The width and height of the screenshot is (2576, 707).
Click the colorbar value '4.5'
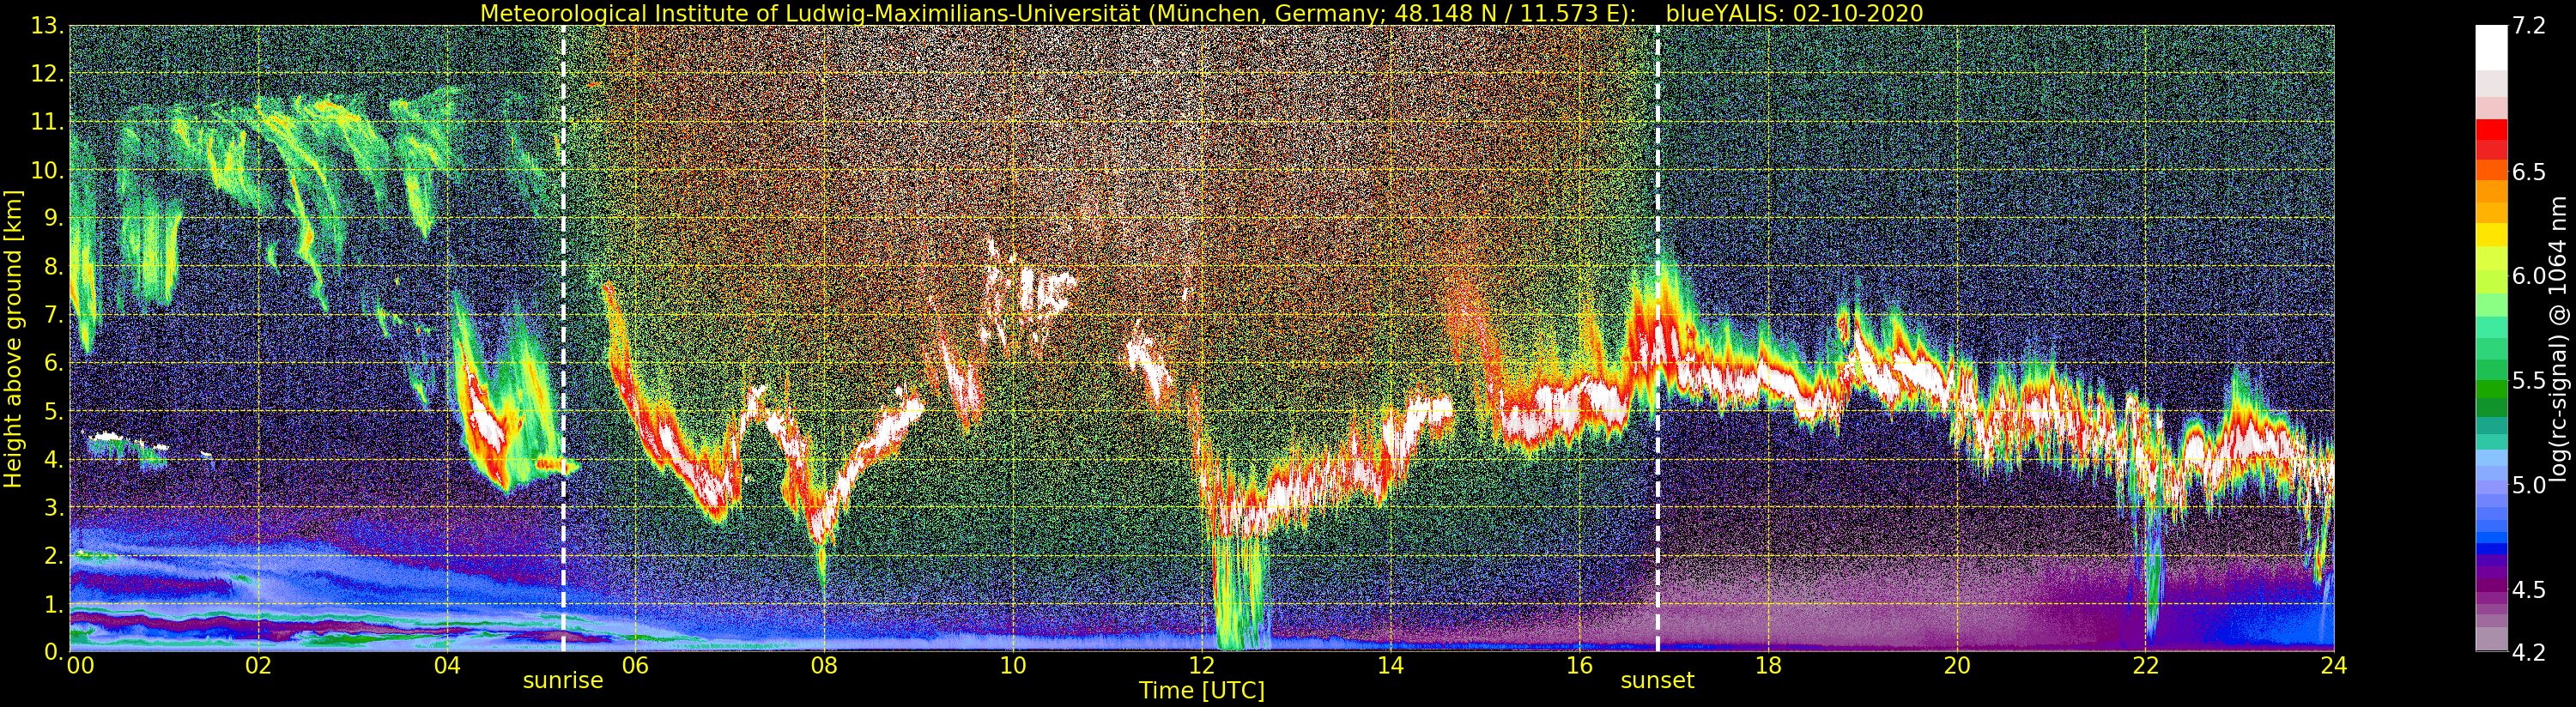(x=2529, y=590)
